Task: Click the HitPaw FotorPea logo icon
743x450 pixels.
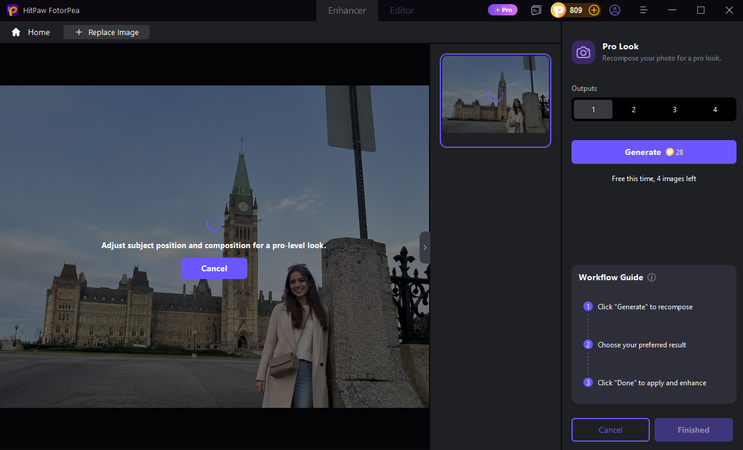Action: tap(12, 10)
